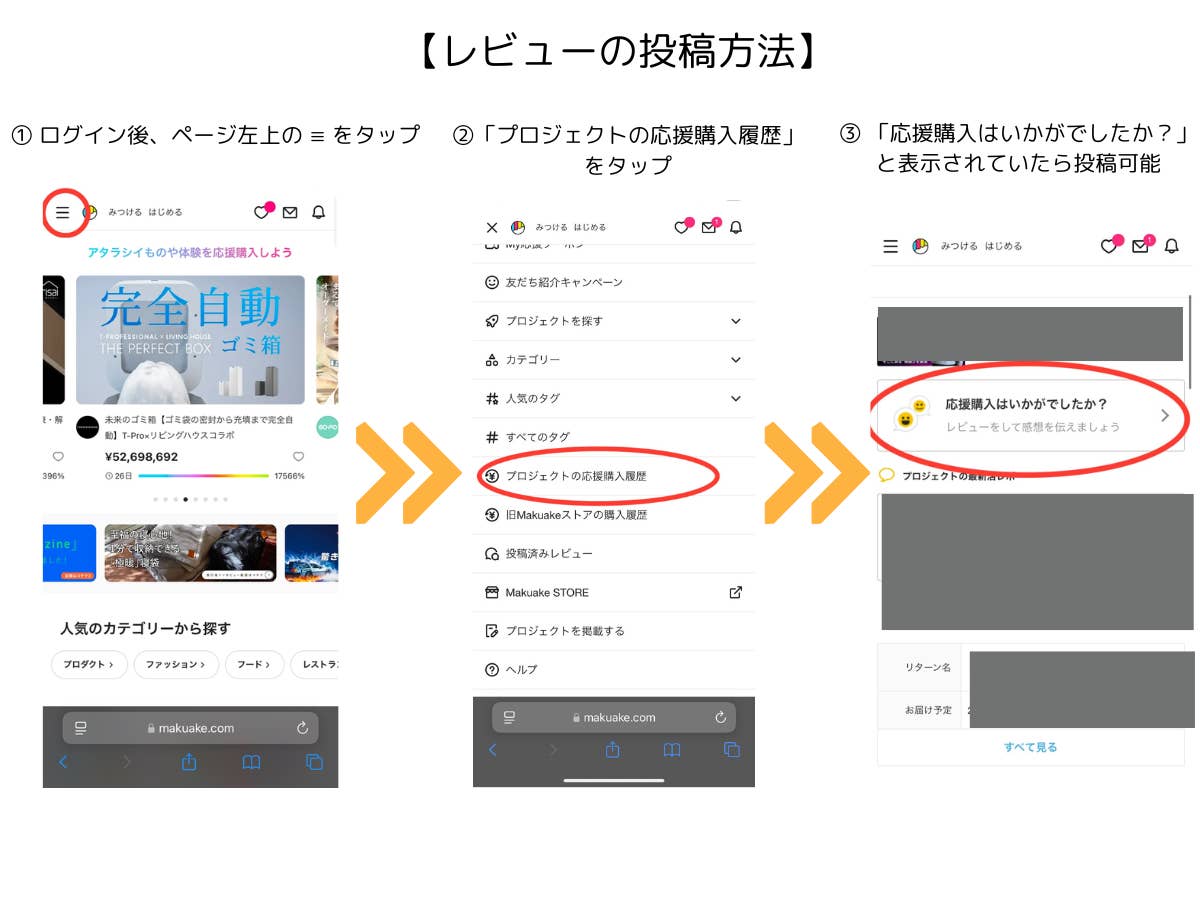Open the tabs icon in the middle screenshot's Safari toolbar
The height and width of the screenshot is (900, 1200).
click(x=731, y=749)
